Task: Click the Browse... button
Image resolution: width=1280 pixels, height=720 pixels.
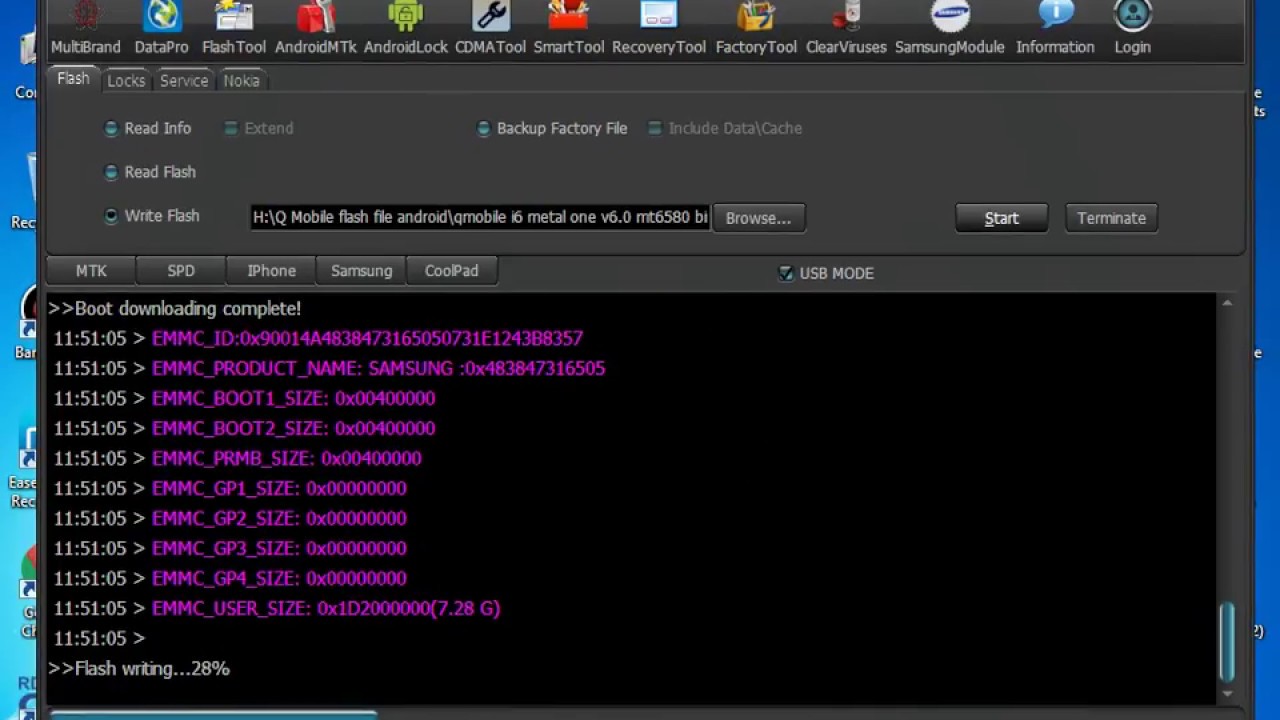Action: tap(758, 218)
